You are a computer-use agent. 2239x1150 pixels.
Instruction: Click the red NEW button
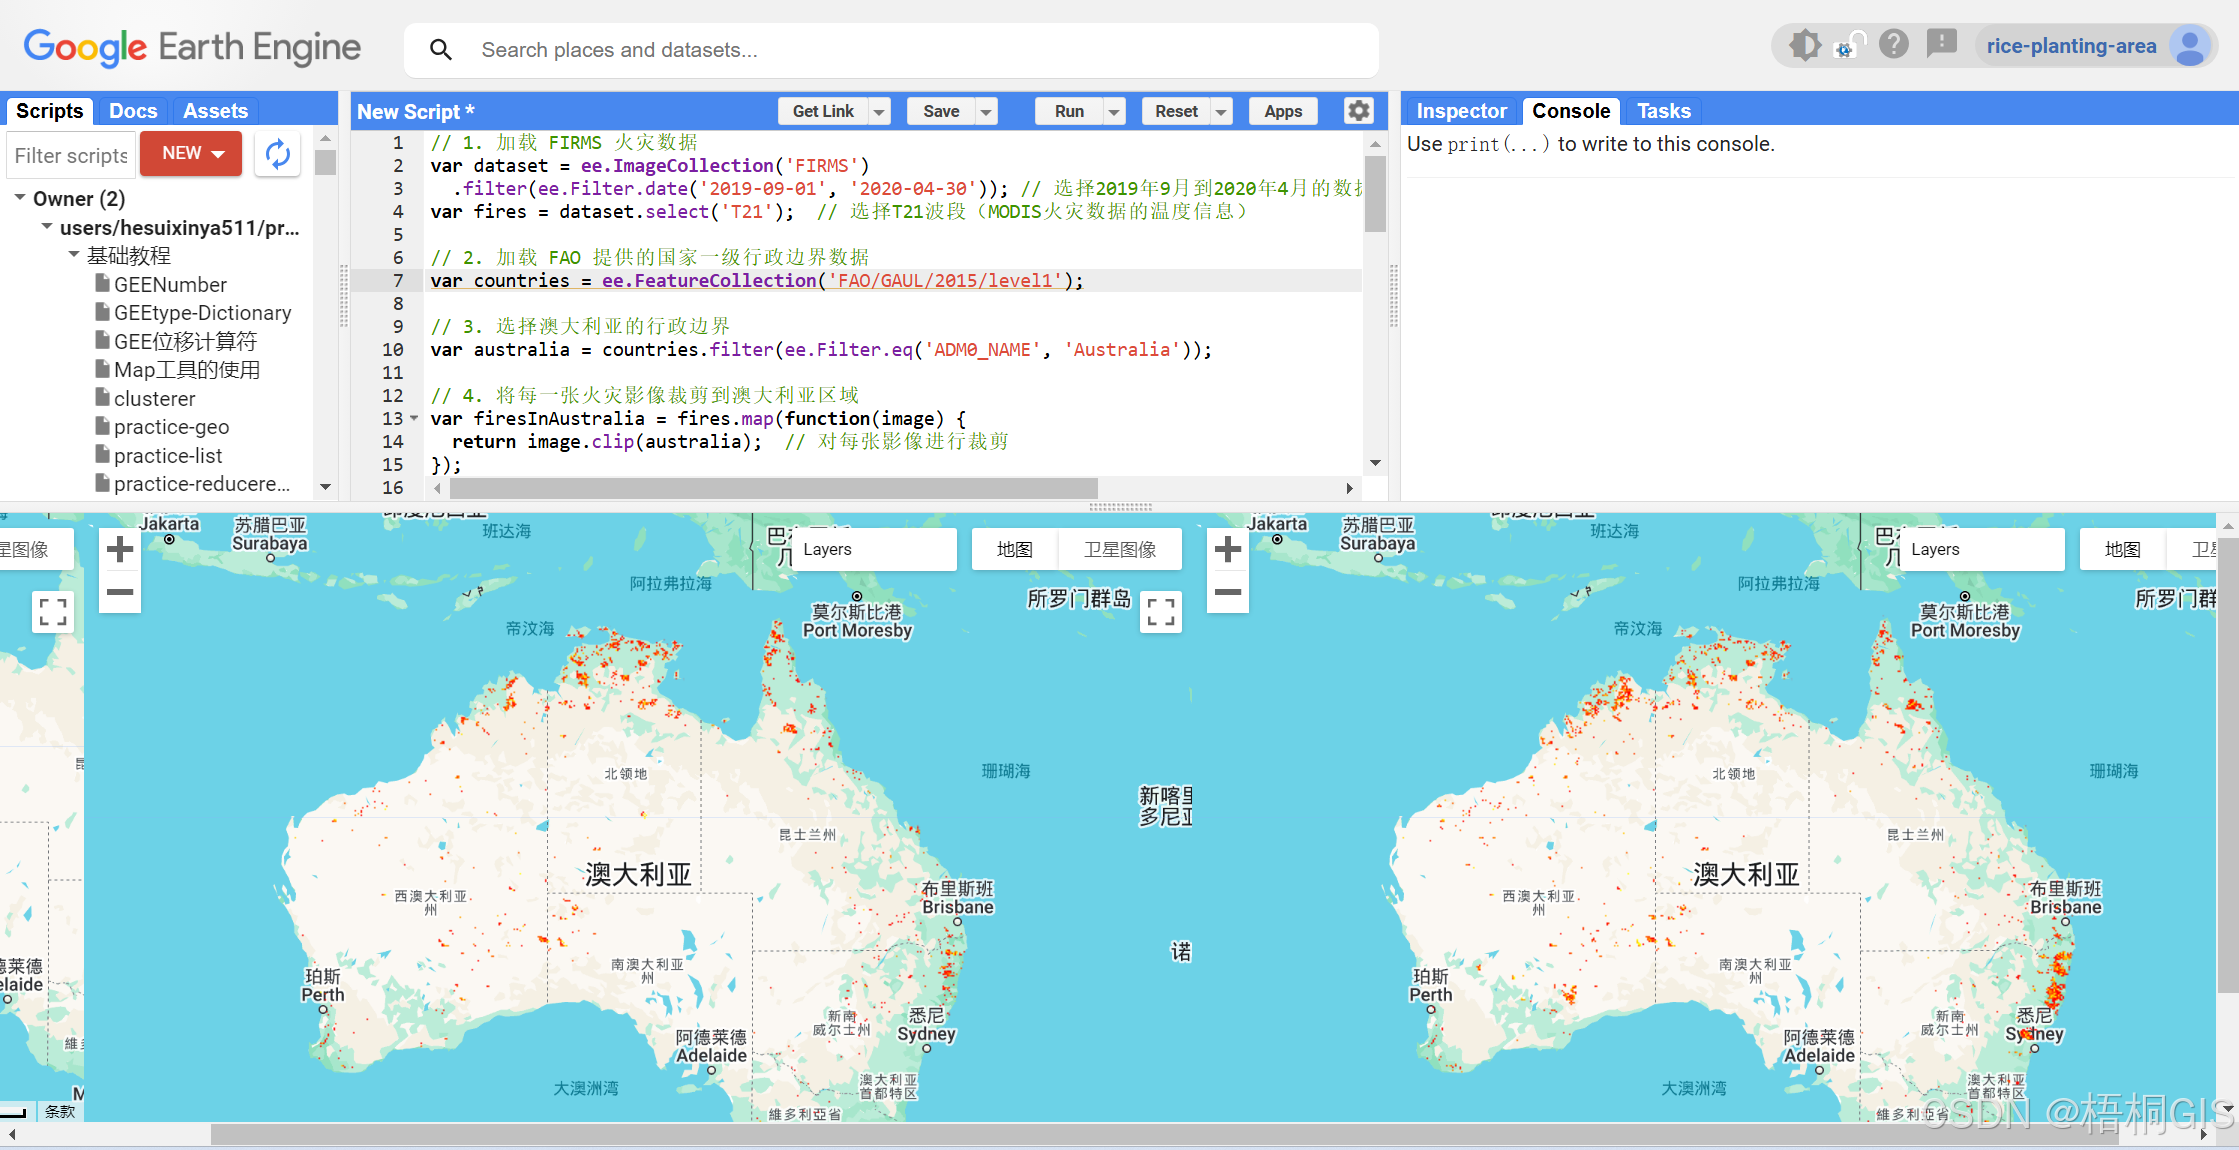(191, 154)
